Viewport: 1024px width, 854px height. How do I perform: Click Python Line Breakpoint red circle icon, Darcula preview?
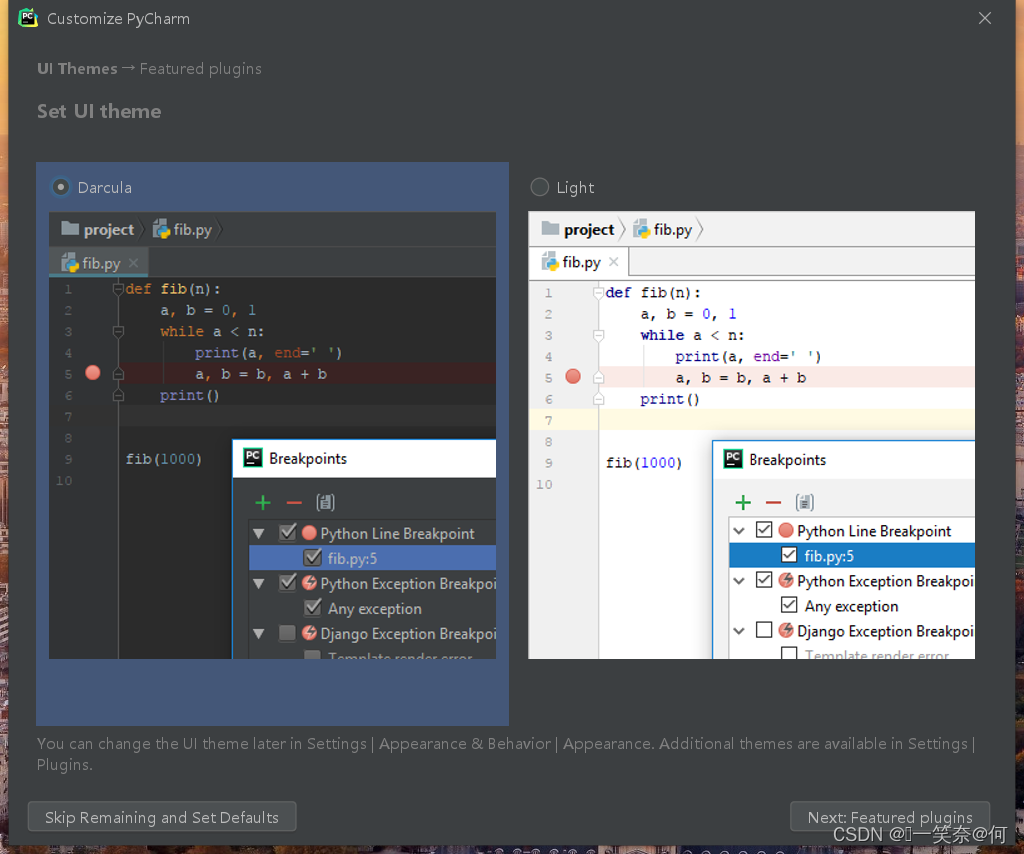pyautogui.click(x=309, y=533)
